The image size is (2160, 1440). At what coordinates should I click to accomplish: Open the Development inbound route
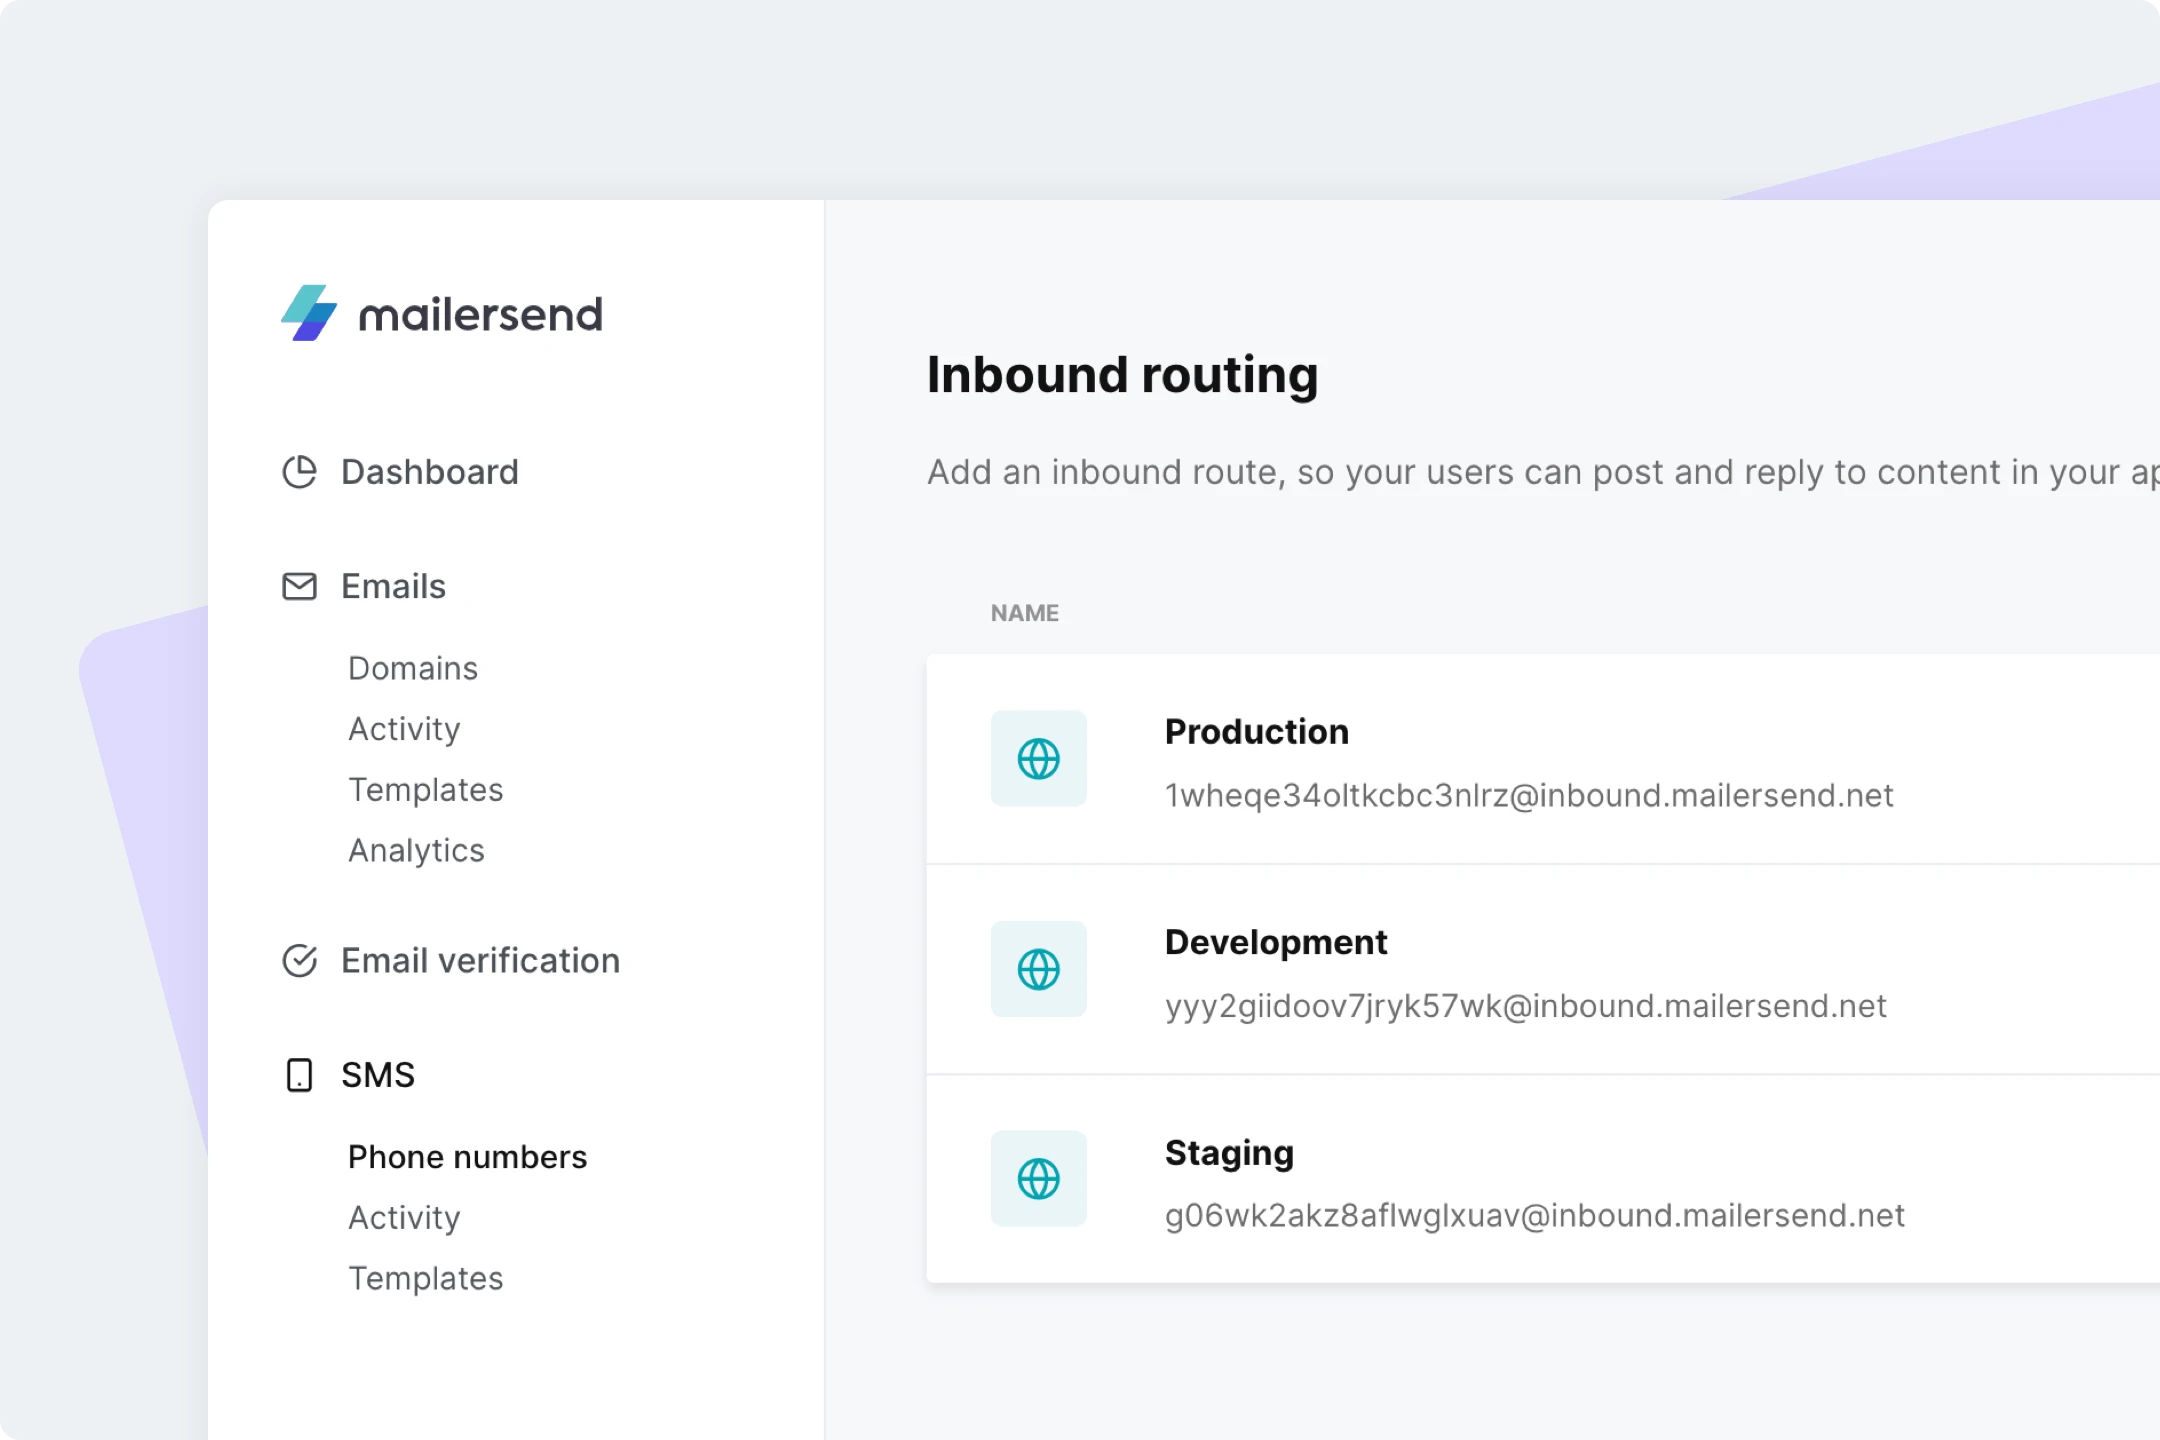[1543, 969]
